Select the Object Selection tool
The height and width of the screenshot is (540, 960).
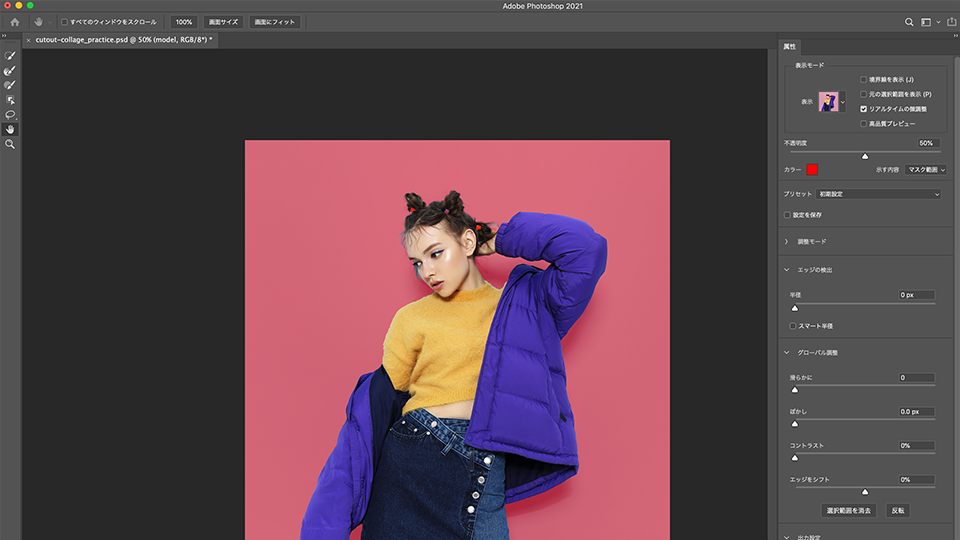[10, 100]
